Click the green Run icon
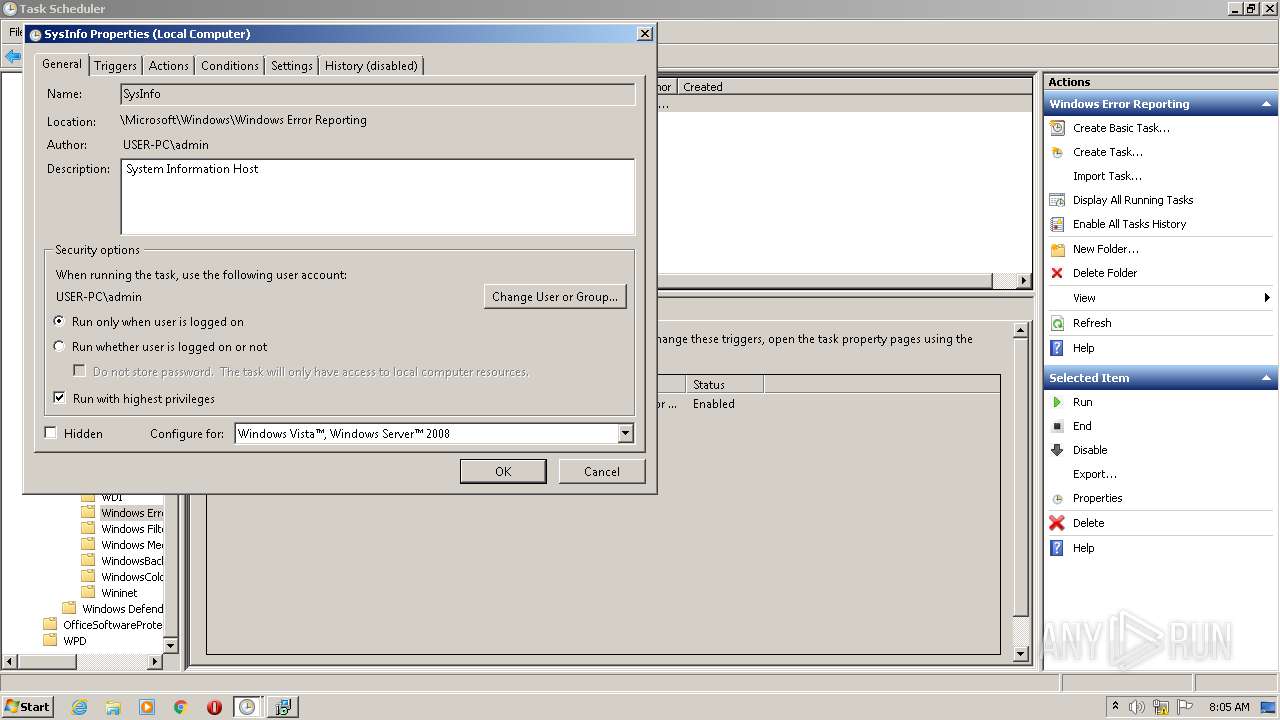1280x720 pixels. pyautogui.click(x=1057, y=402)
